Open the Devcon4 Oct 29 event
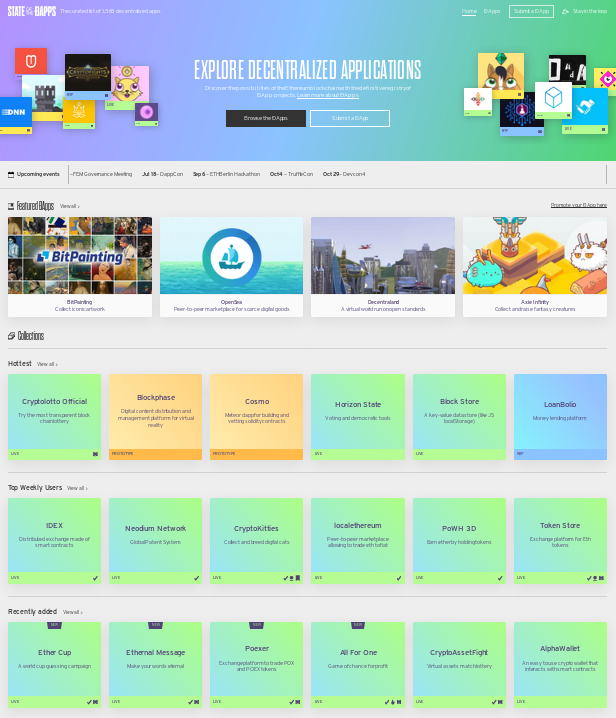Image resolution: width=616 pixels, height=718 pixels. point(343,174)
